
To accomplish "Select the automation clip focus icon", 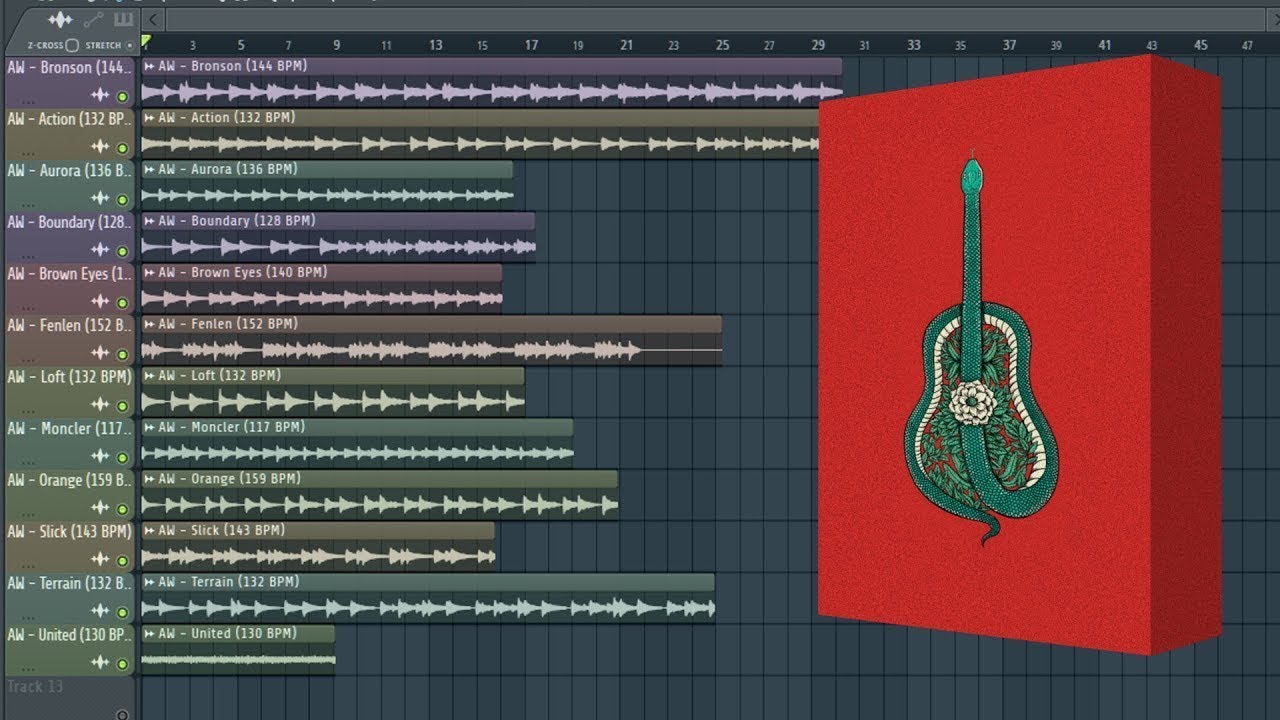I will click(x=93, y=20).
